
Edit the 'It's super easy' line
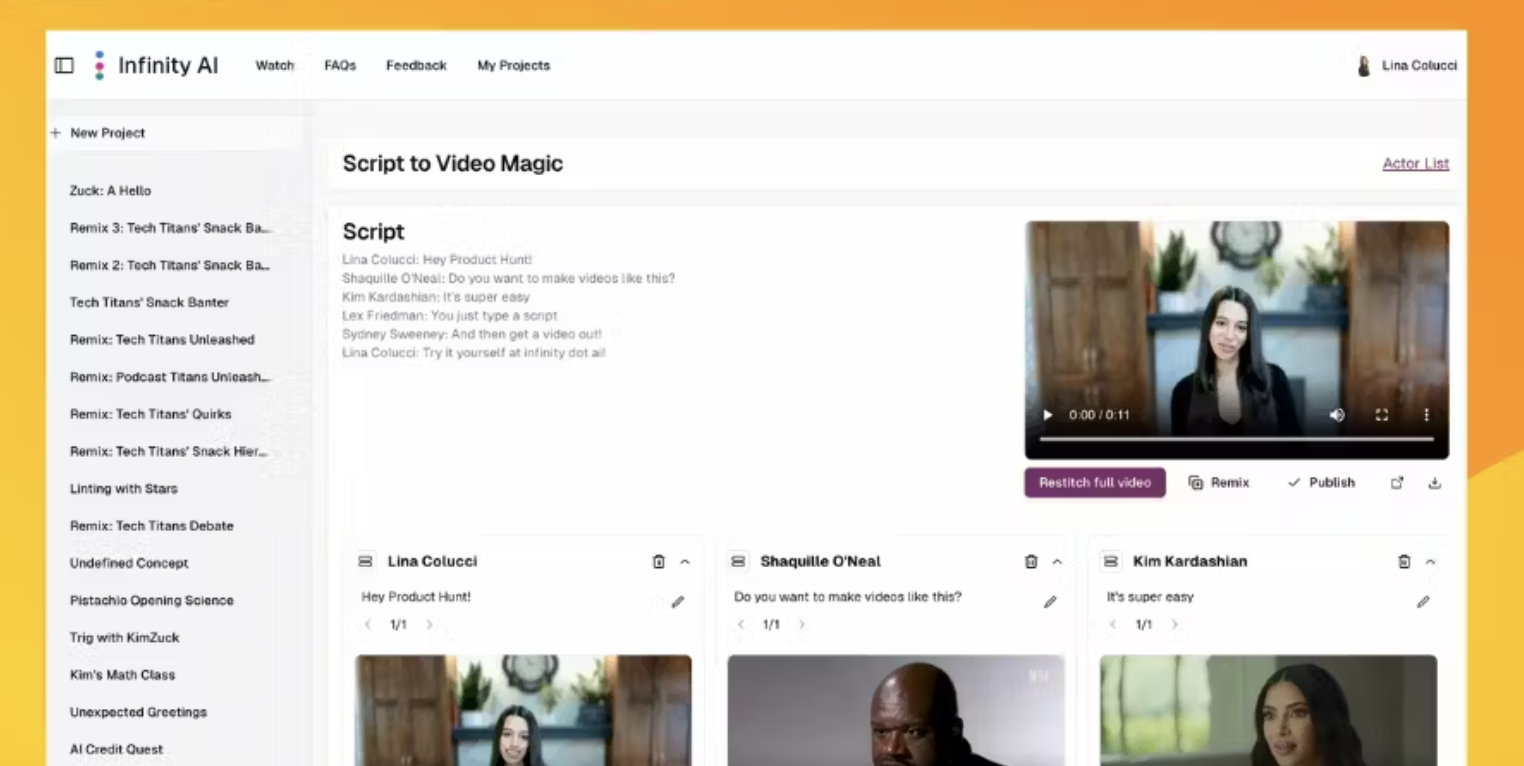1423,602
